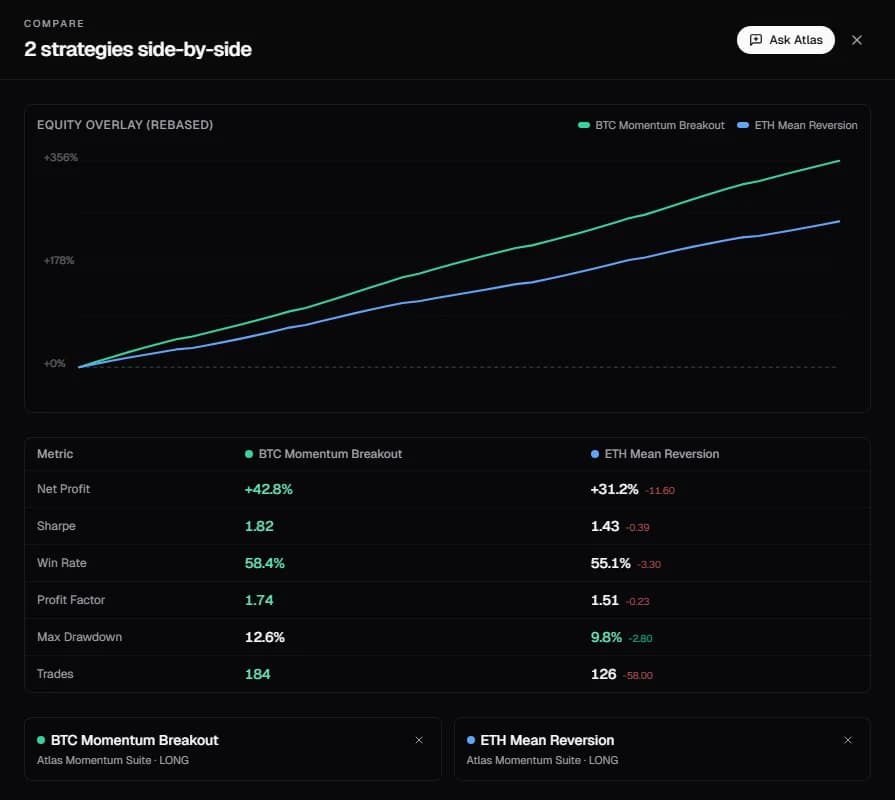The height and width of the screenshot is (800, 895).
Task: Click the -2.80 drawdown delta
Action: (640, 639)
